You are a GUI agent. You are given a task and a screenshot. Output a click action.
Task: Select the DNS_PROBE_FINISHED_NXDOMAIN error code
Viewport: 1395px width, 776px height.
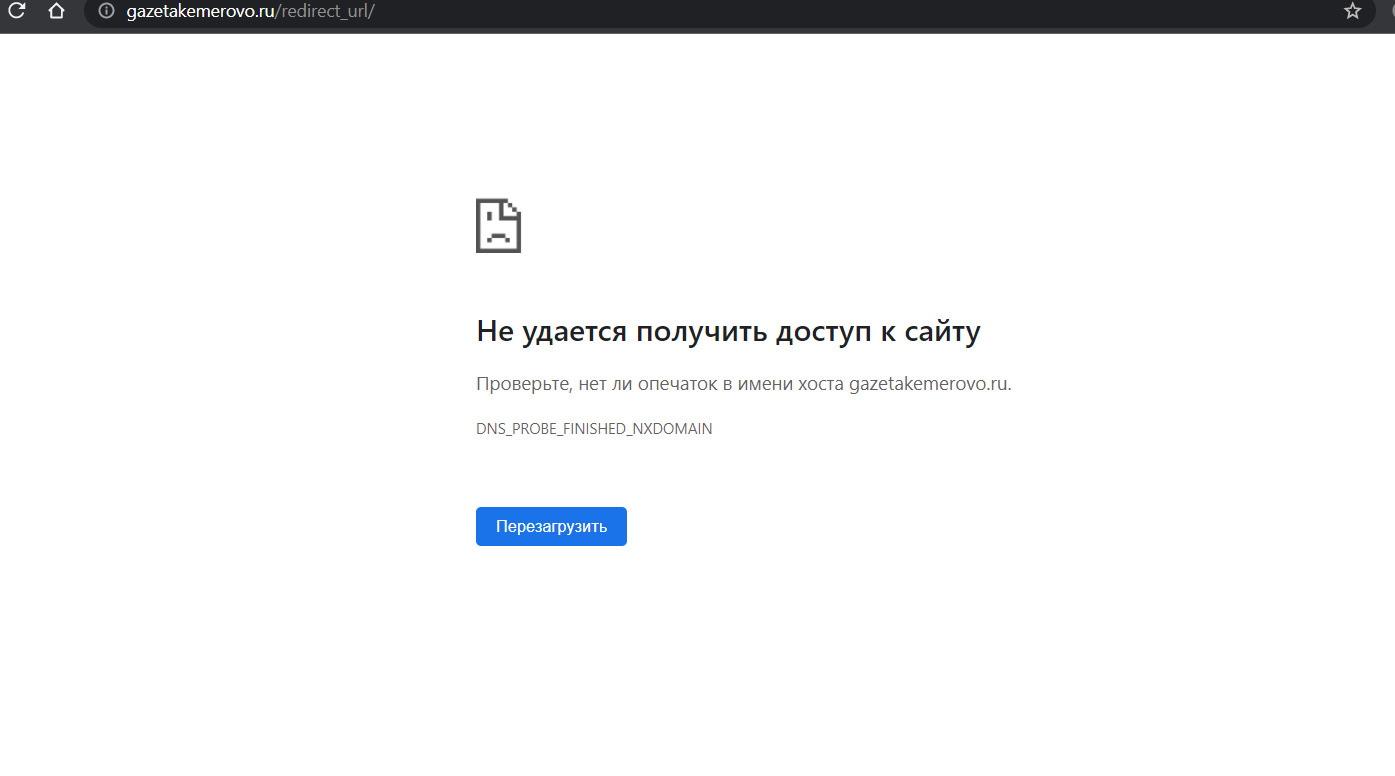tap(594, 428)
